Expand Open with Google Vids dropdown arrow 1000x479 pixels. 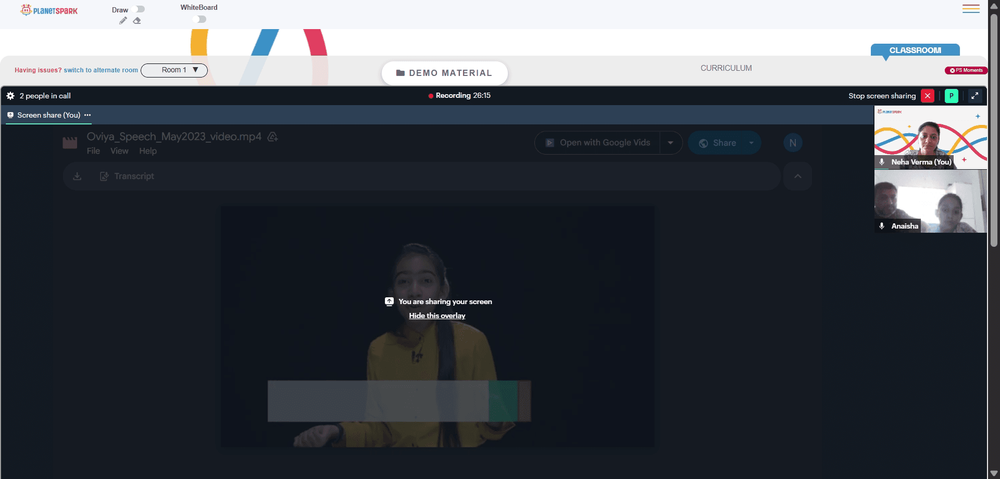coord(671,143)
